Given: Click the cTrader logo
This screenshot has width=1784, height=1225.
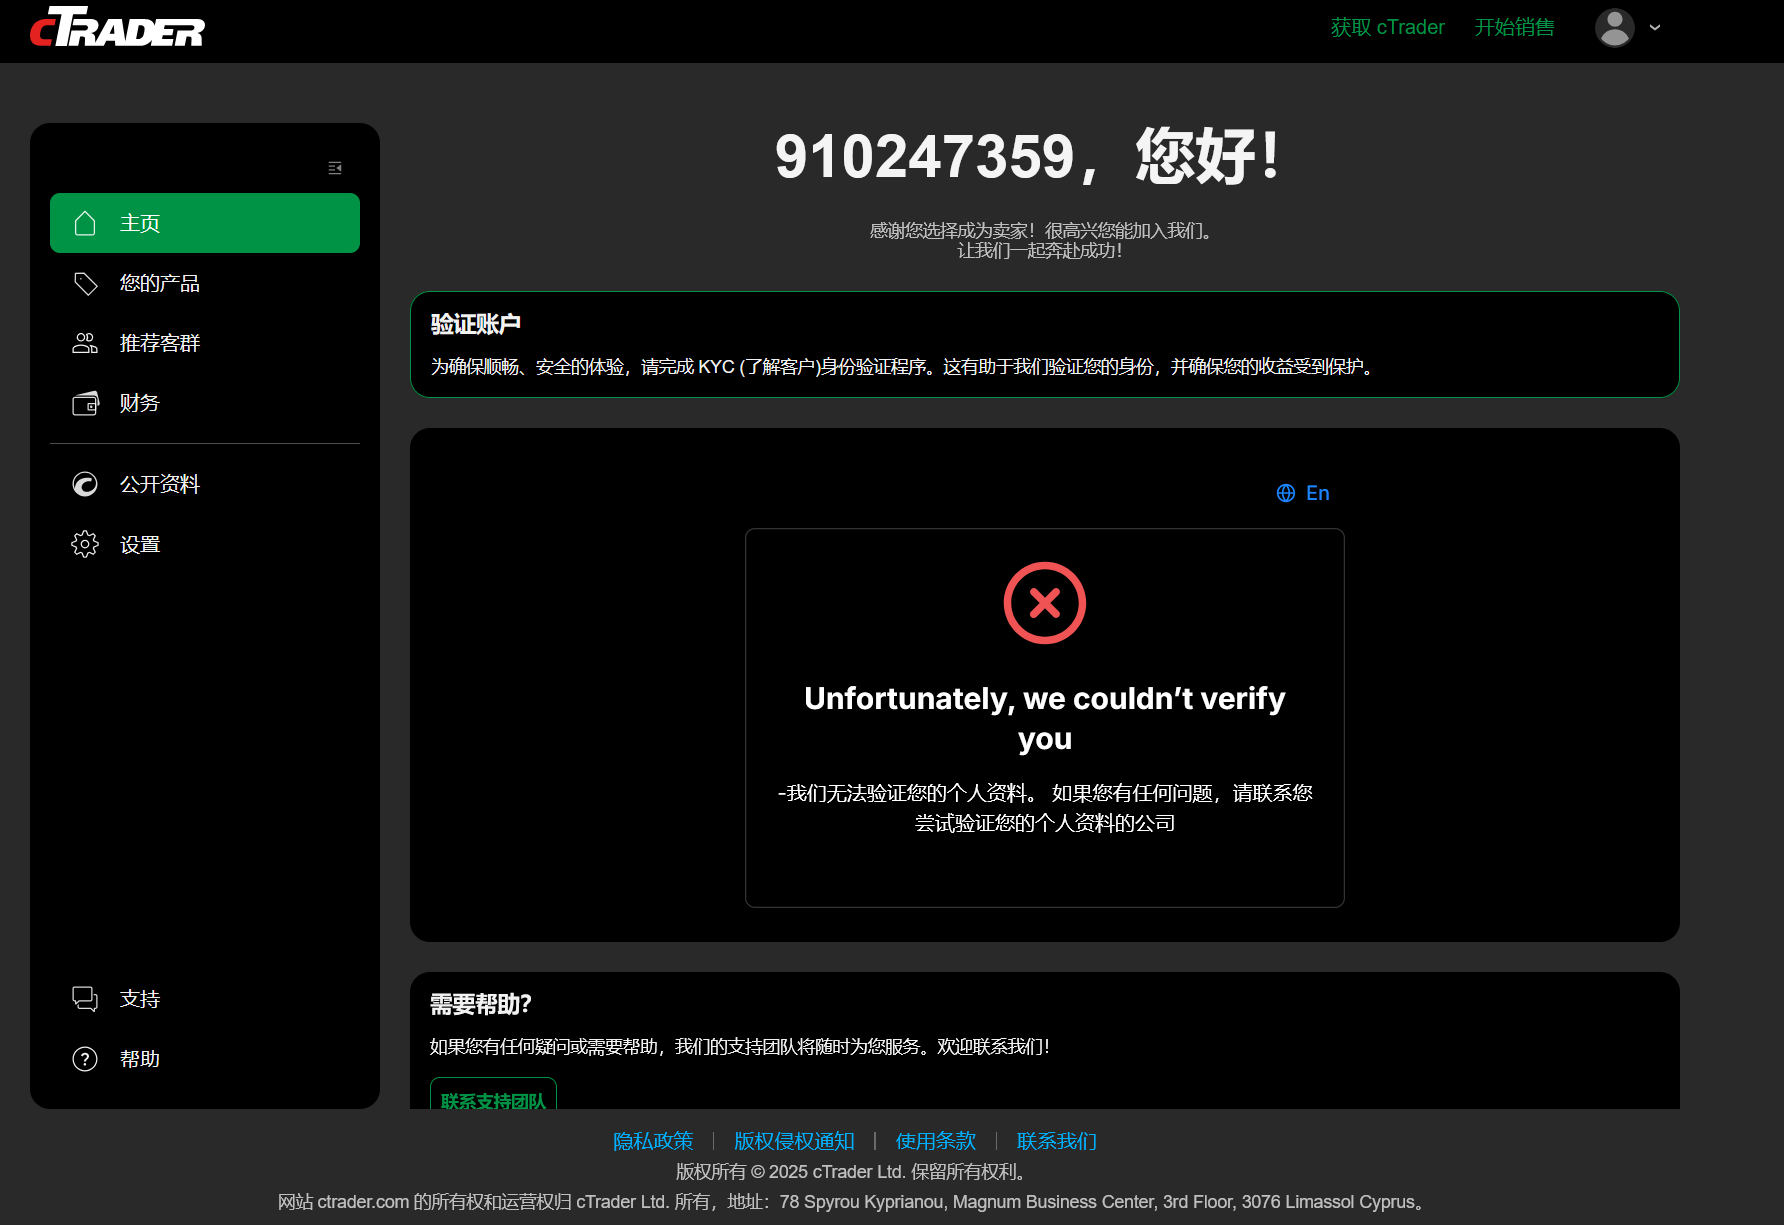Looking at the screenshot, I should tap(117, 28).
